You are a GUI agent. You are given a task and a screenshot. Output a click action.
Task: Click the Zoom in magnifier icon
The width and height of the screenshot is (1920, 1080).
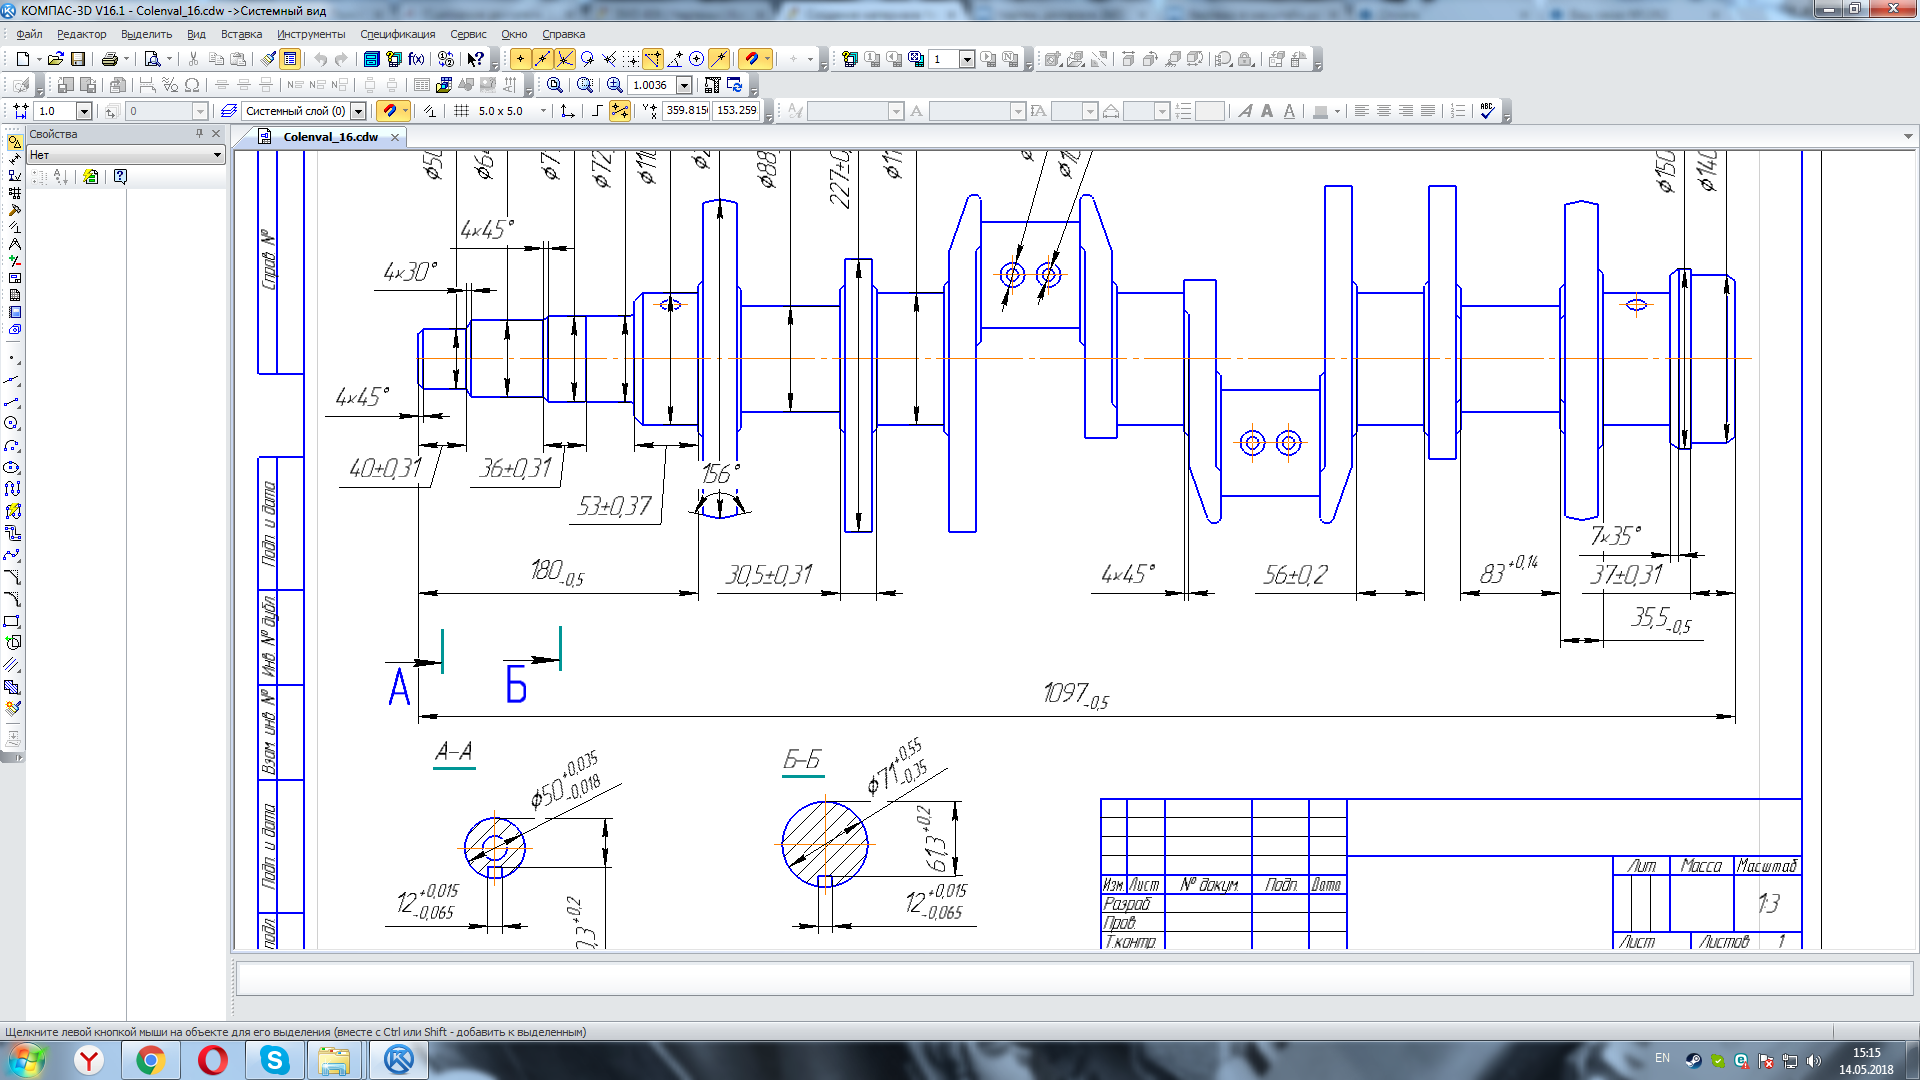(615, 85)
